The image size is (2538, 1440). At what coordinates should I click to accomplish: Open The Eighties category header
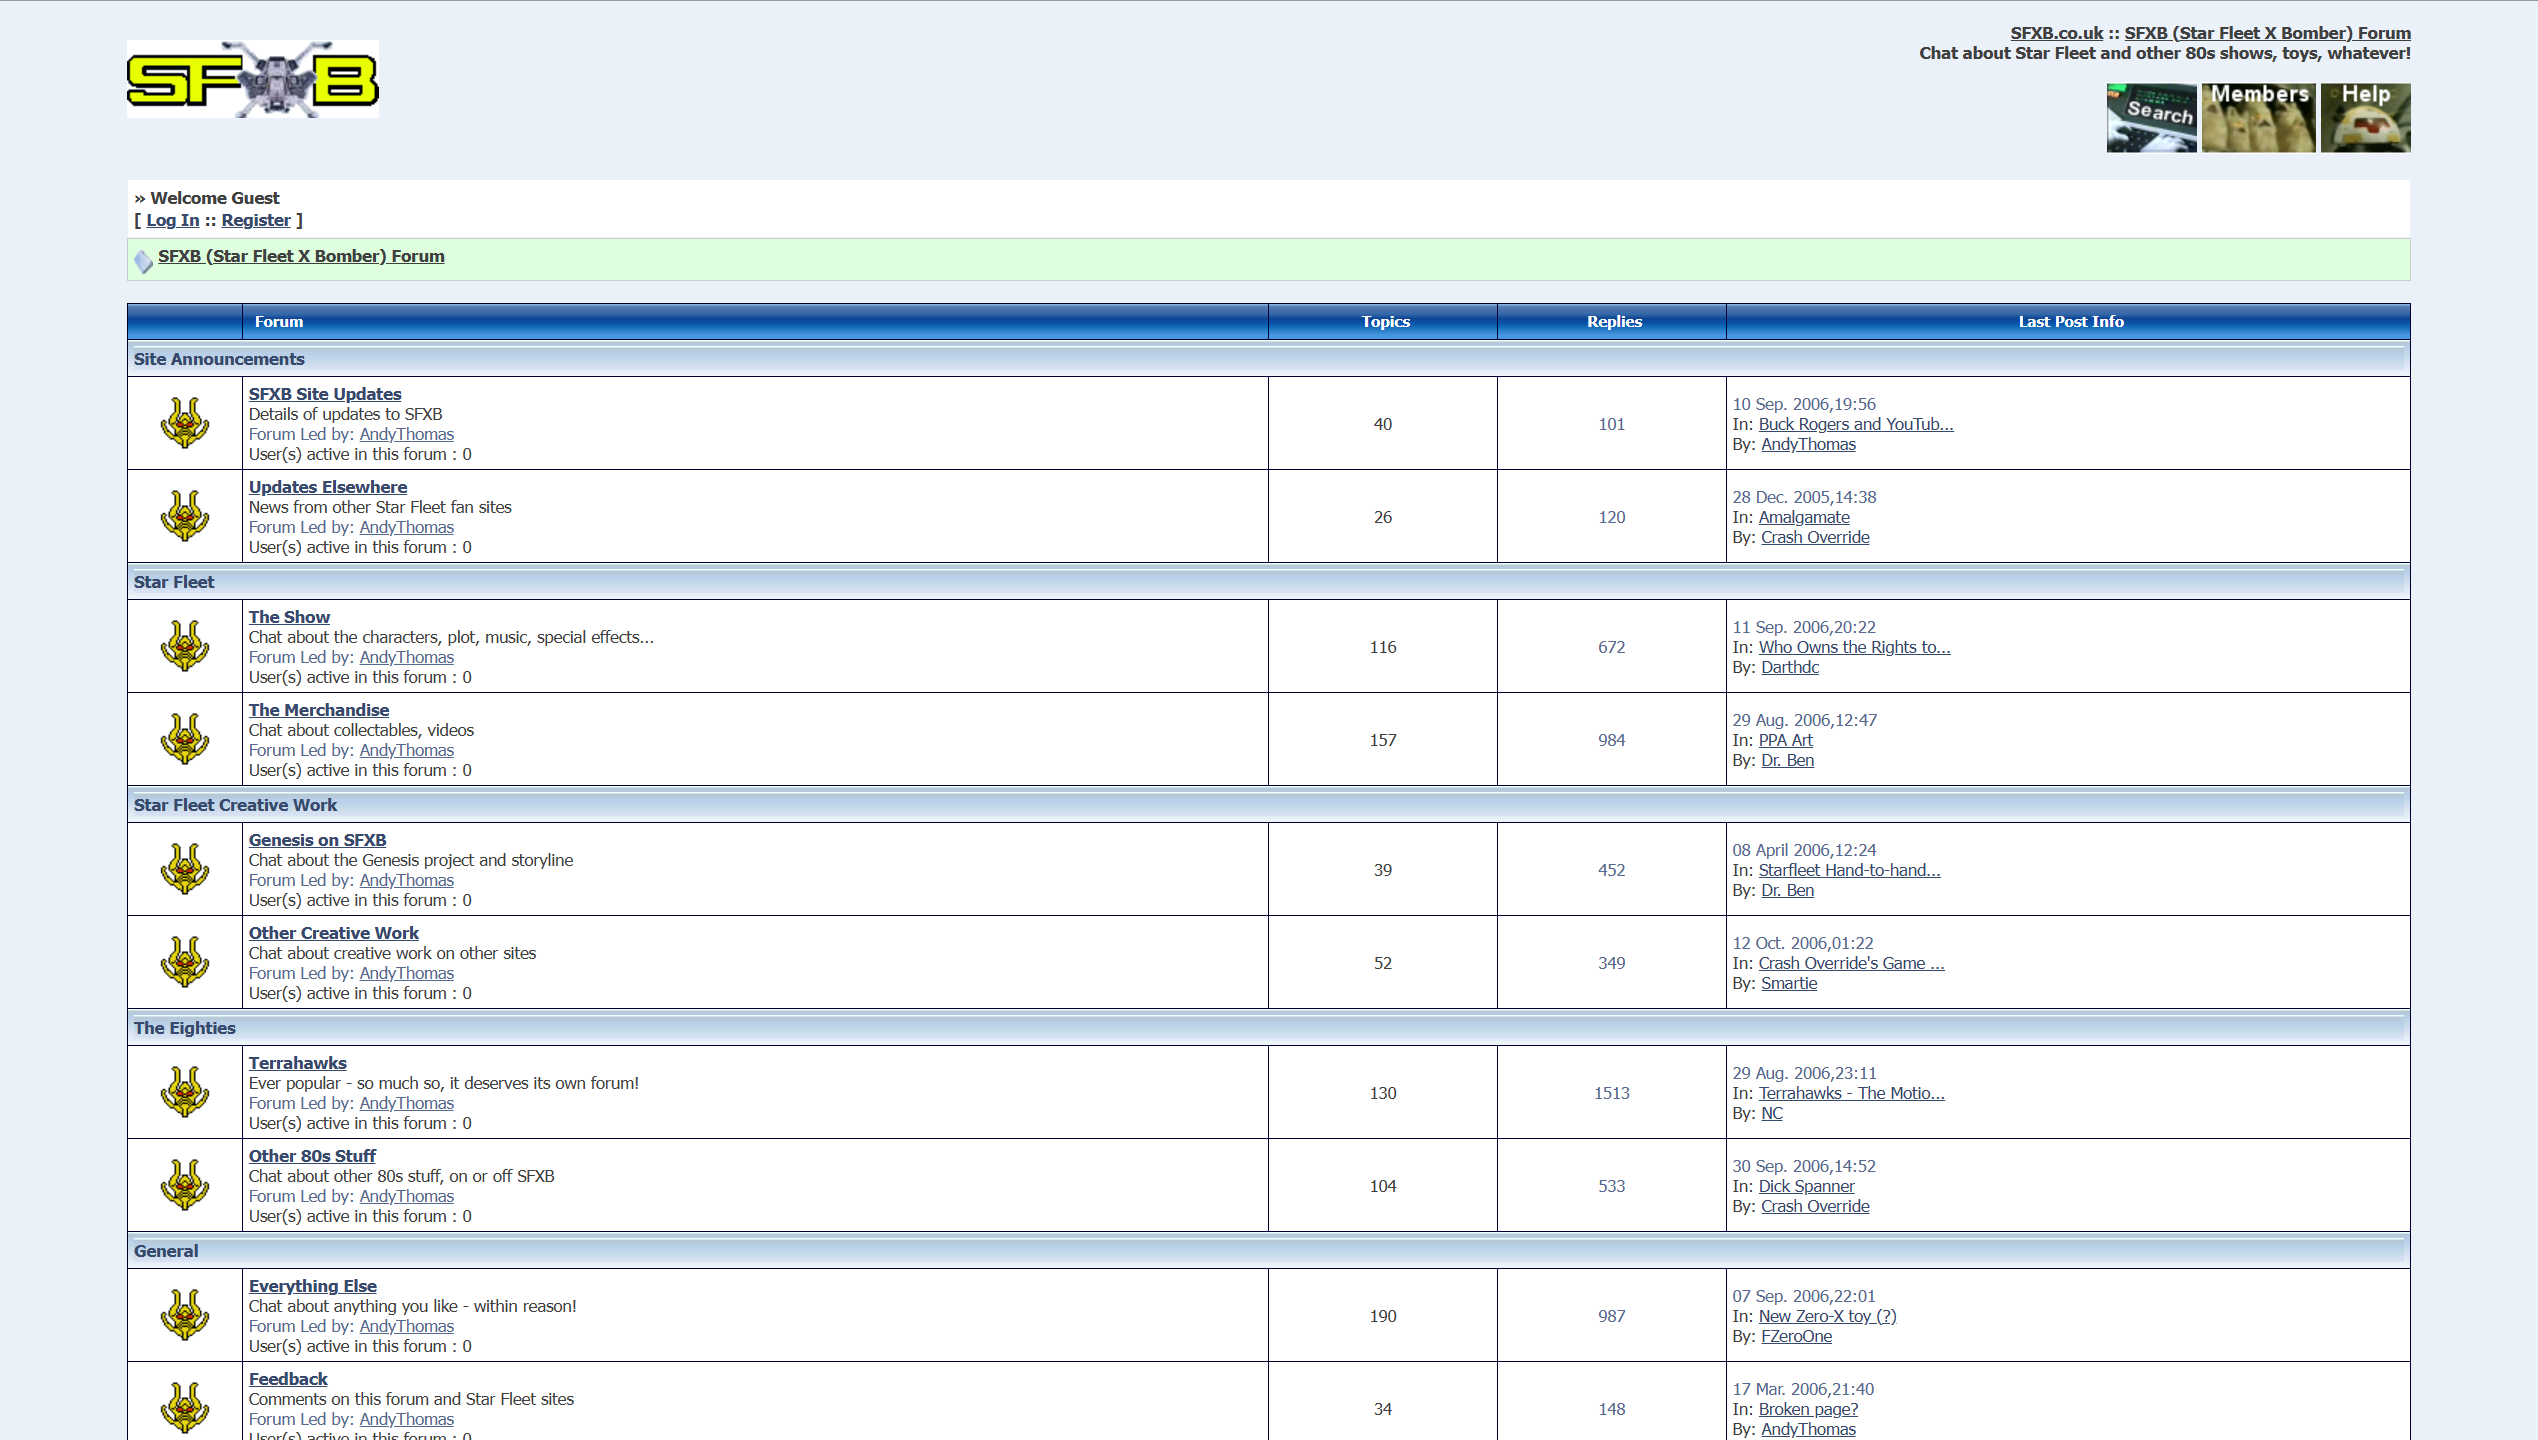point(185,1028)
